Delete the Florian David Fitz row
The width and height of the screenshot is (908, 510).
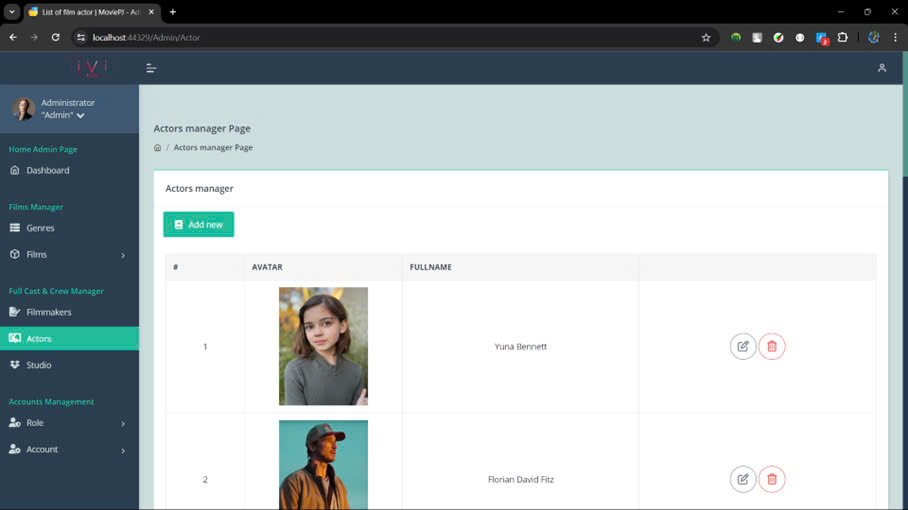click(x=771, y=479)
